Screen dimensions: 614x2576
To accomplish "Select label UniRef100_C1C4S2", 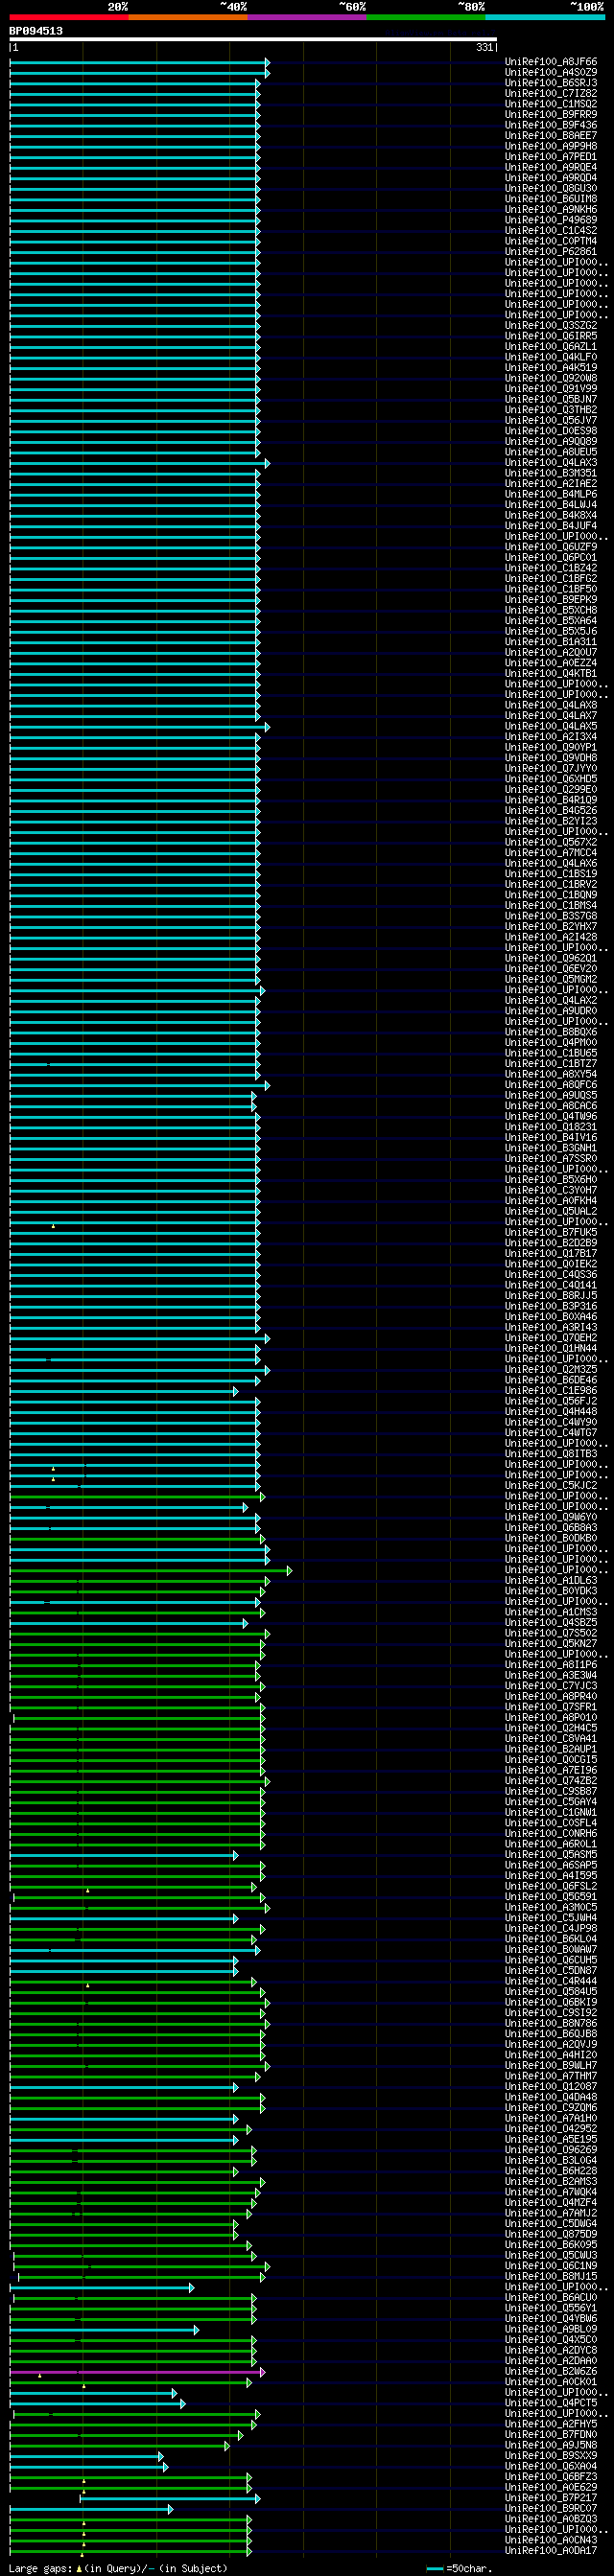I will 551,230.
